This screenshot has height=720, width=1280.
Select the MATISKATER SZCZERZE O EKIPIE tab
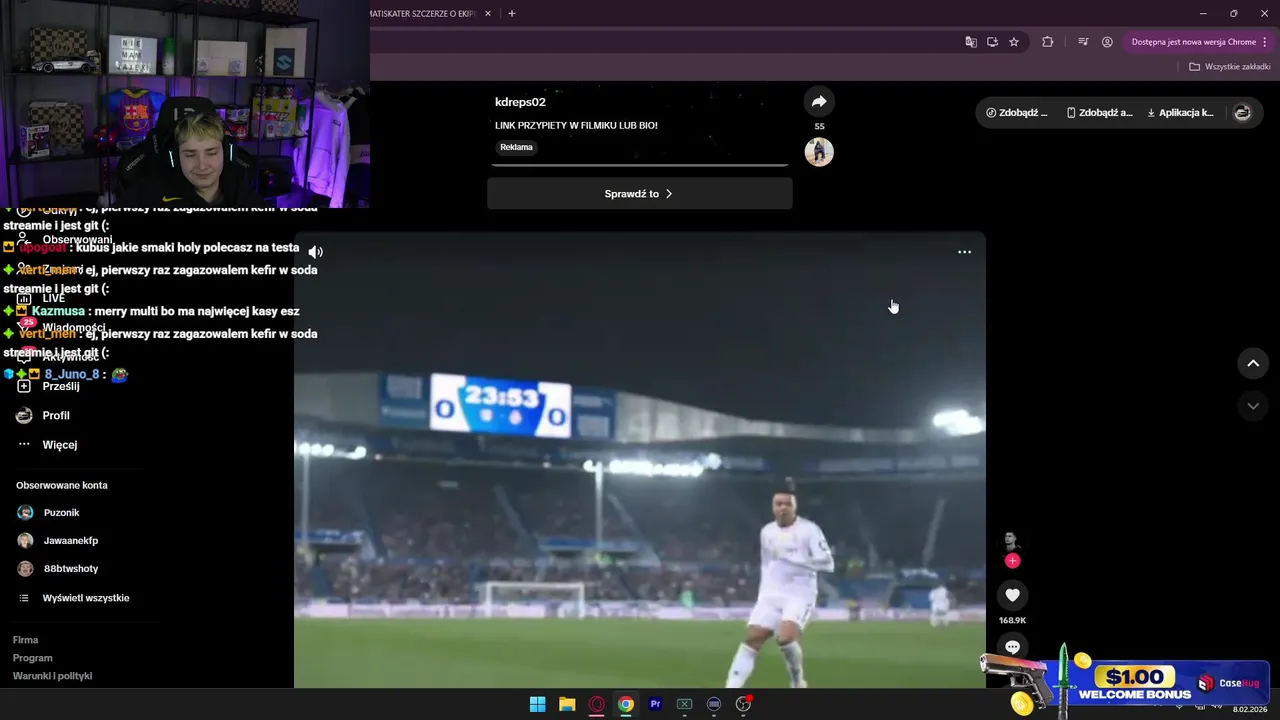(422, 14)
